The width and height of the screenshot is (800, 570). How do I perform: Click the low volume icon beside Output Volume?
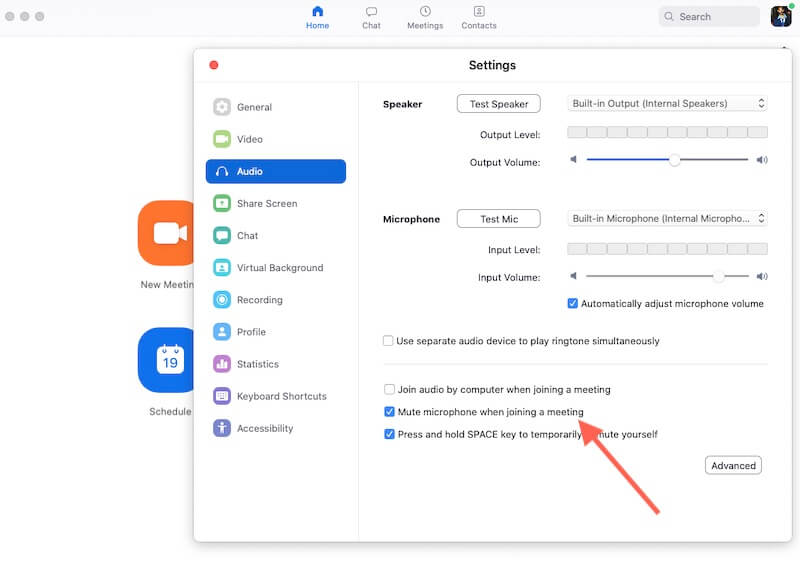573,159
